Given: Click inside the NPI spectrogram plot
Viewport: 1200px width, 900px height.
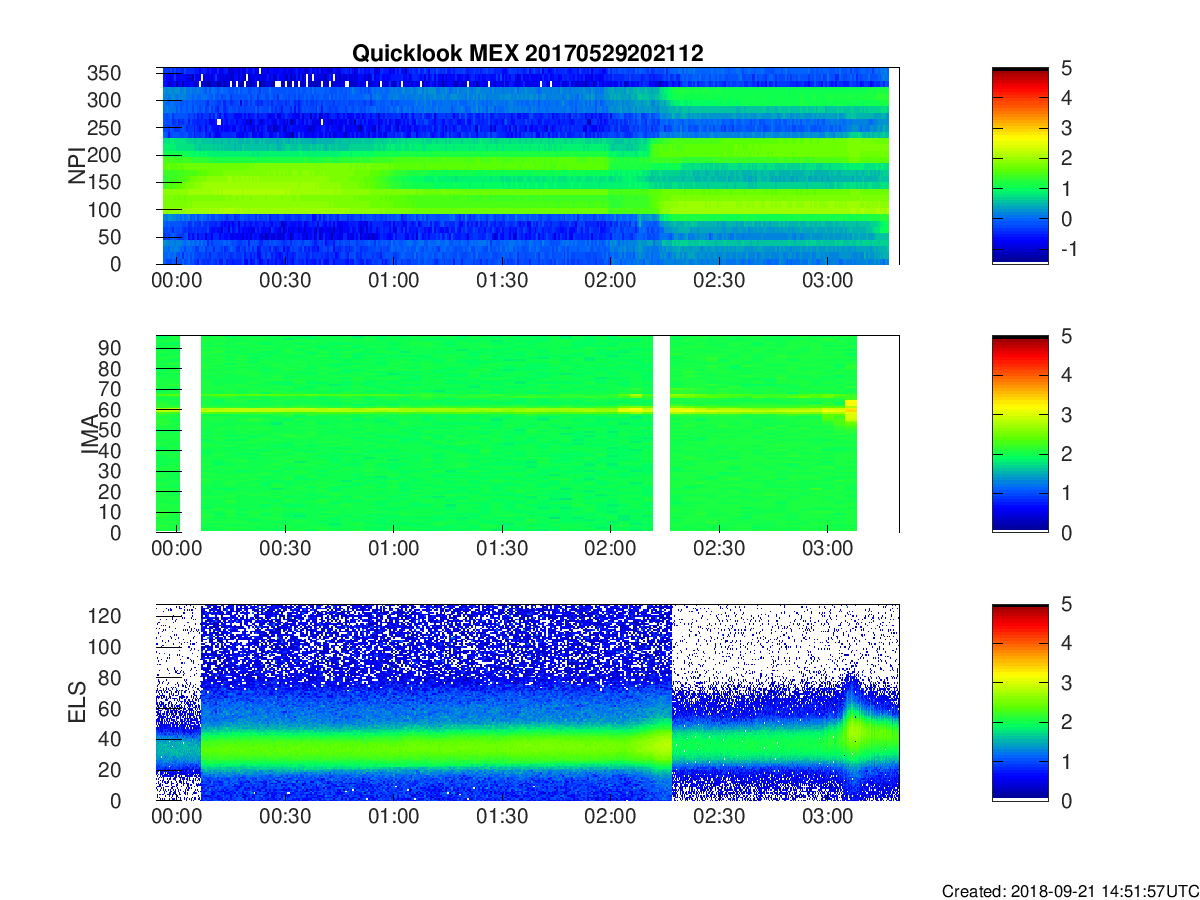Looking at the screenshot, I should click(x=527, y=166).
